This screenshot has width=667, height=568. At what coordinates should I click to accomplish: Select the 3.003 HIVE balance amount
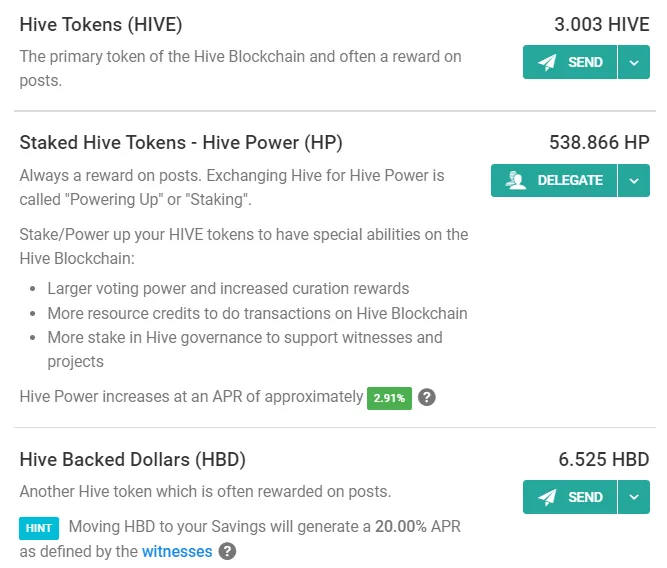[601, 24]
